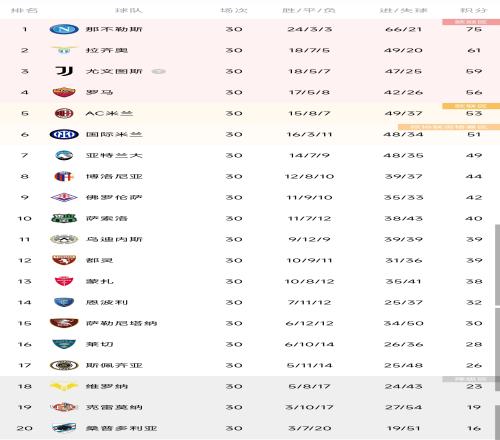Image resolution: width=500 pixels, height=440 pixels.
Task: Select the 佛罗伦萨 team name
Action: pos(114,197)
